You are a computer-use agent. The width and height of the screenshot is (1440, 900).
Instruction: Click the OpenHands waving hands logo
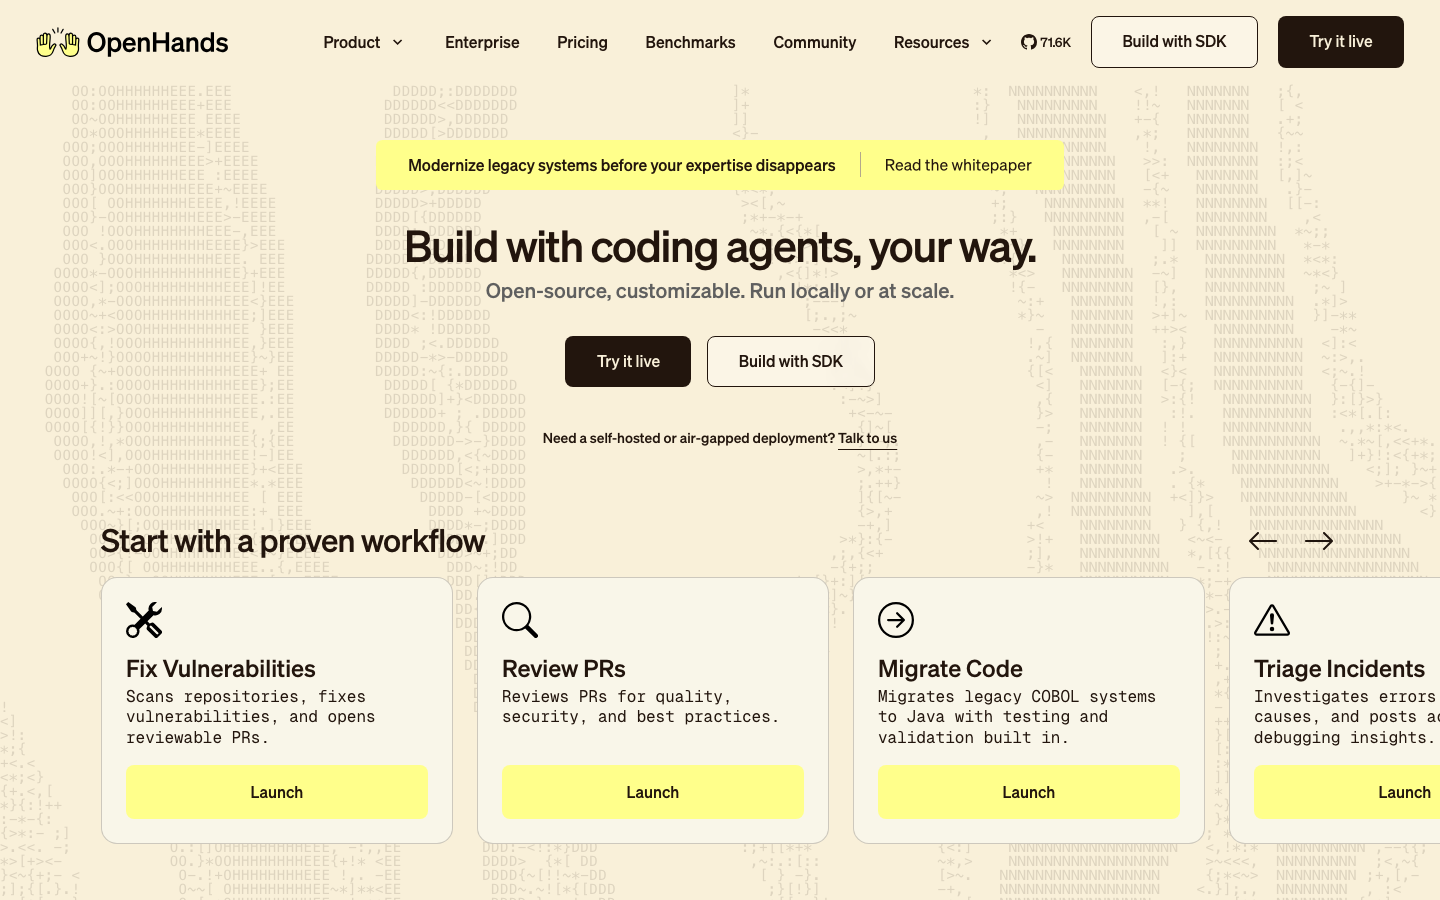(57, 42)
